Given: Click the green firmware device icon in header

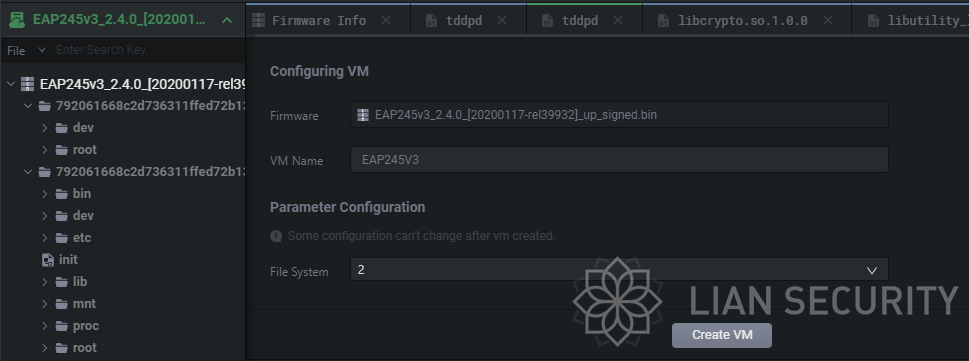Looking at the screenshot, I should click(x=17, y=19).
